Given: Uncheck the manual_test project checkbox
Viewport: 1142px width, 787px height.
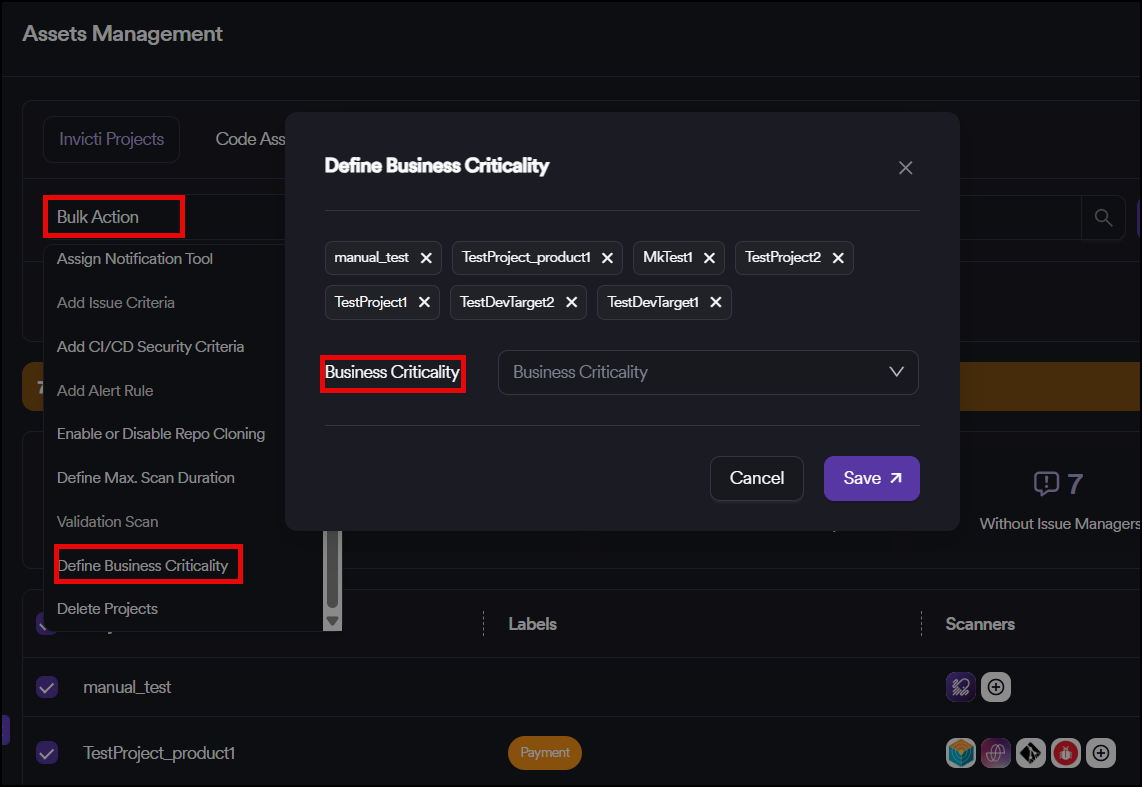Looking at the screenshot, I should (x=47, y=687).
